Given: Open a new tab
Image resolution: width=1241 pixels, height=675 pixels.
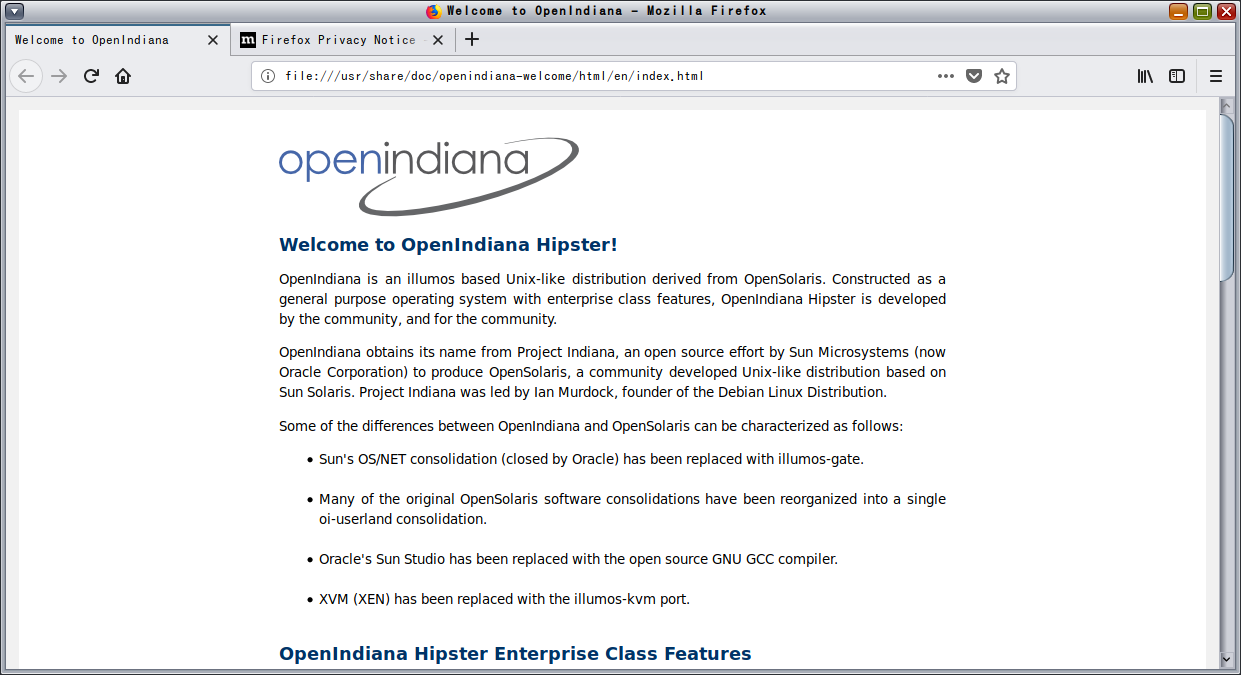Looking at the screenshot, I should [472, 40].
